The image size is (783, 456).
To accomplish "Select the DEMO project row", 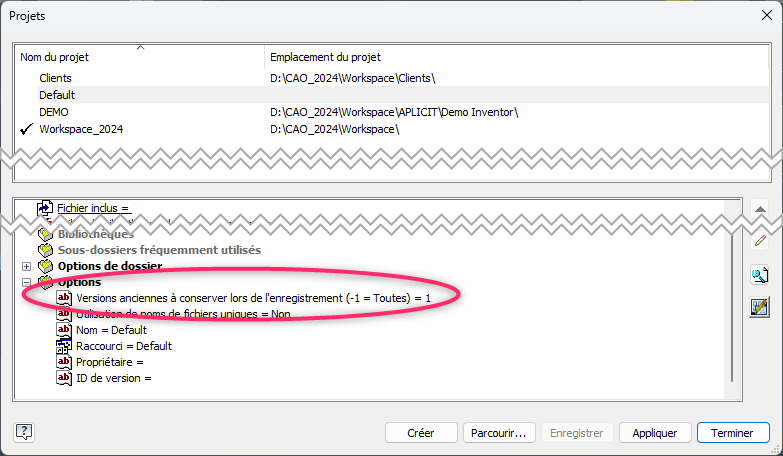I will tap(54, 112).
